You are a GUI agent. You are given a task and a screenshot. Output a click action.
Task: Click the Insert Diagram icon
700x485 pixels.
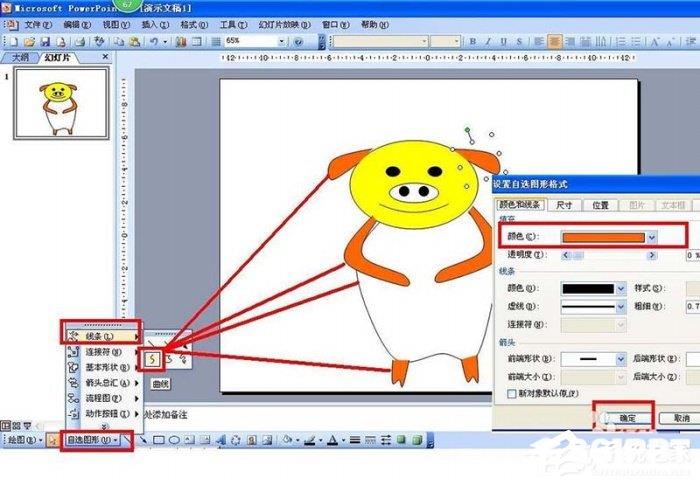click(x=236, y=440)
